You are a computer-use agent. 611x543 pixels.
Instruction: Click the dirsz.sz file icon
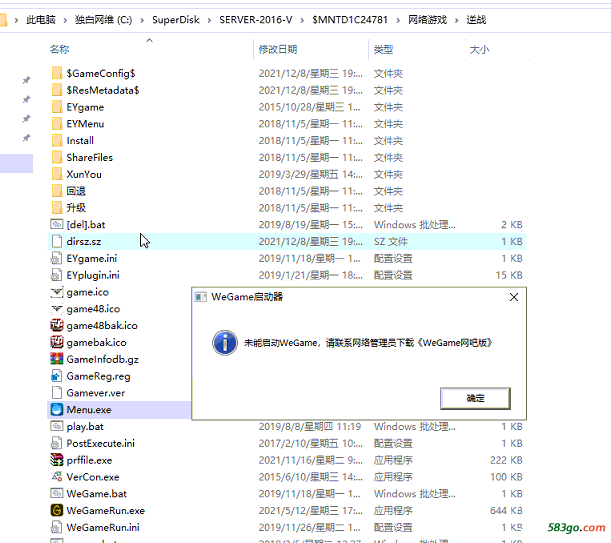pyautogui.click(x=57, y=241)
